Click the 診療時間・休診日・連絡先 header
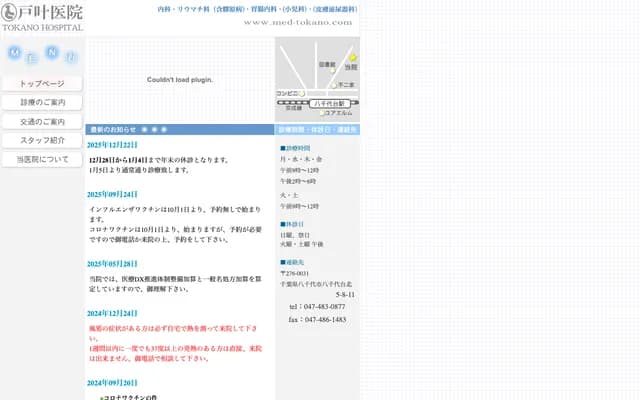The image size is (640, 400). point(317,130)
